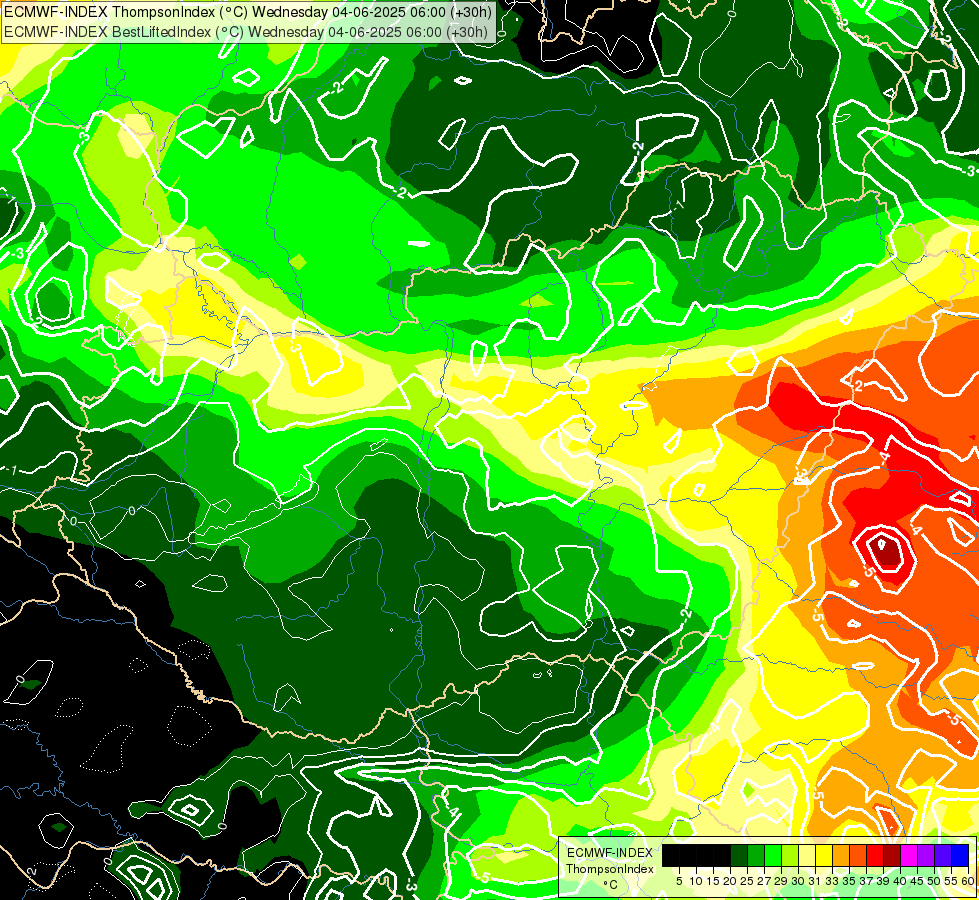The width and height of the screenshot is (979, 900).
Task: Click the legend tick value 29
Action: coord(782,881)
